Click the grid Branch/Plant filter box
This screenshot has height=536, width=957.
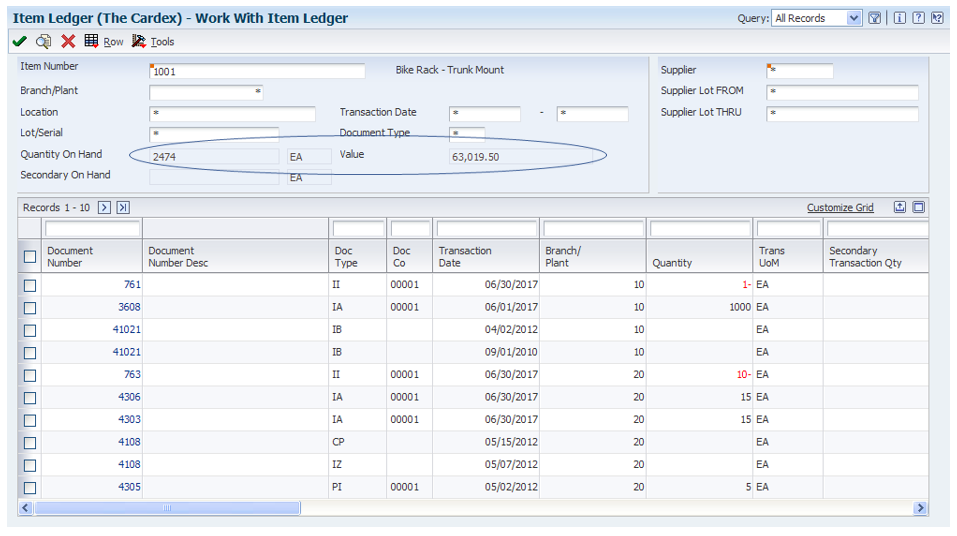coord(593,229)
